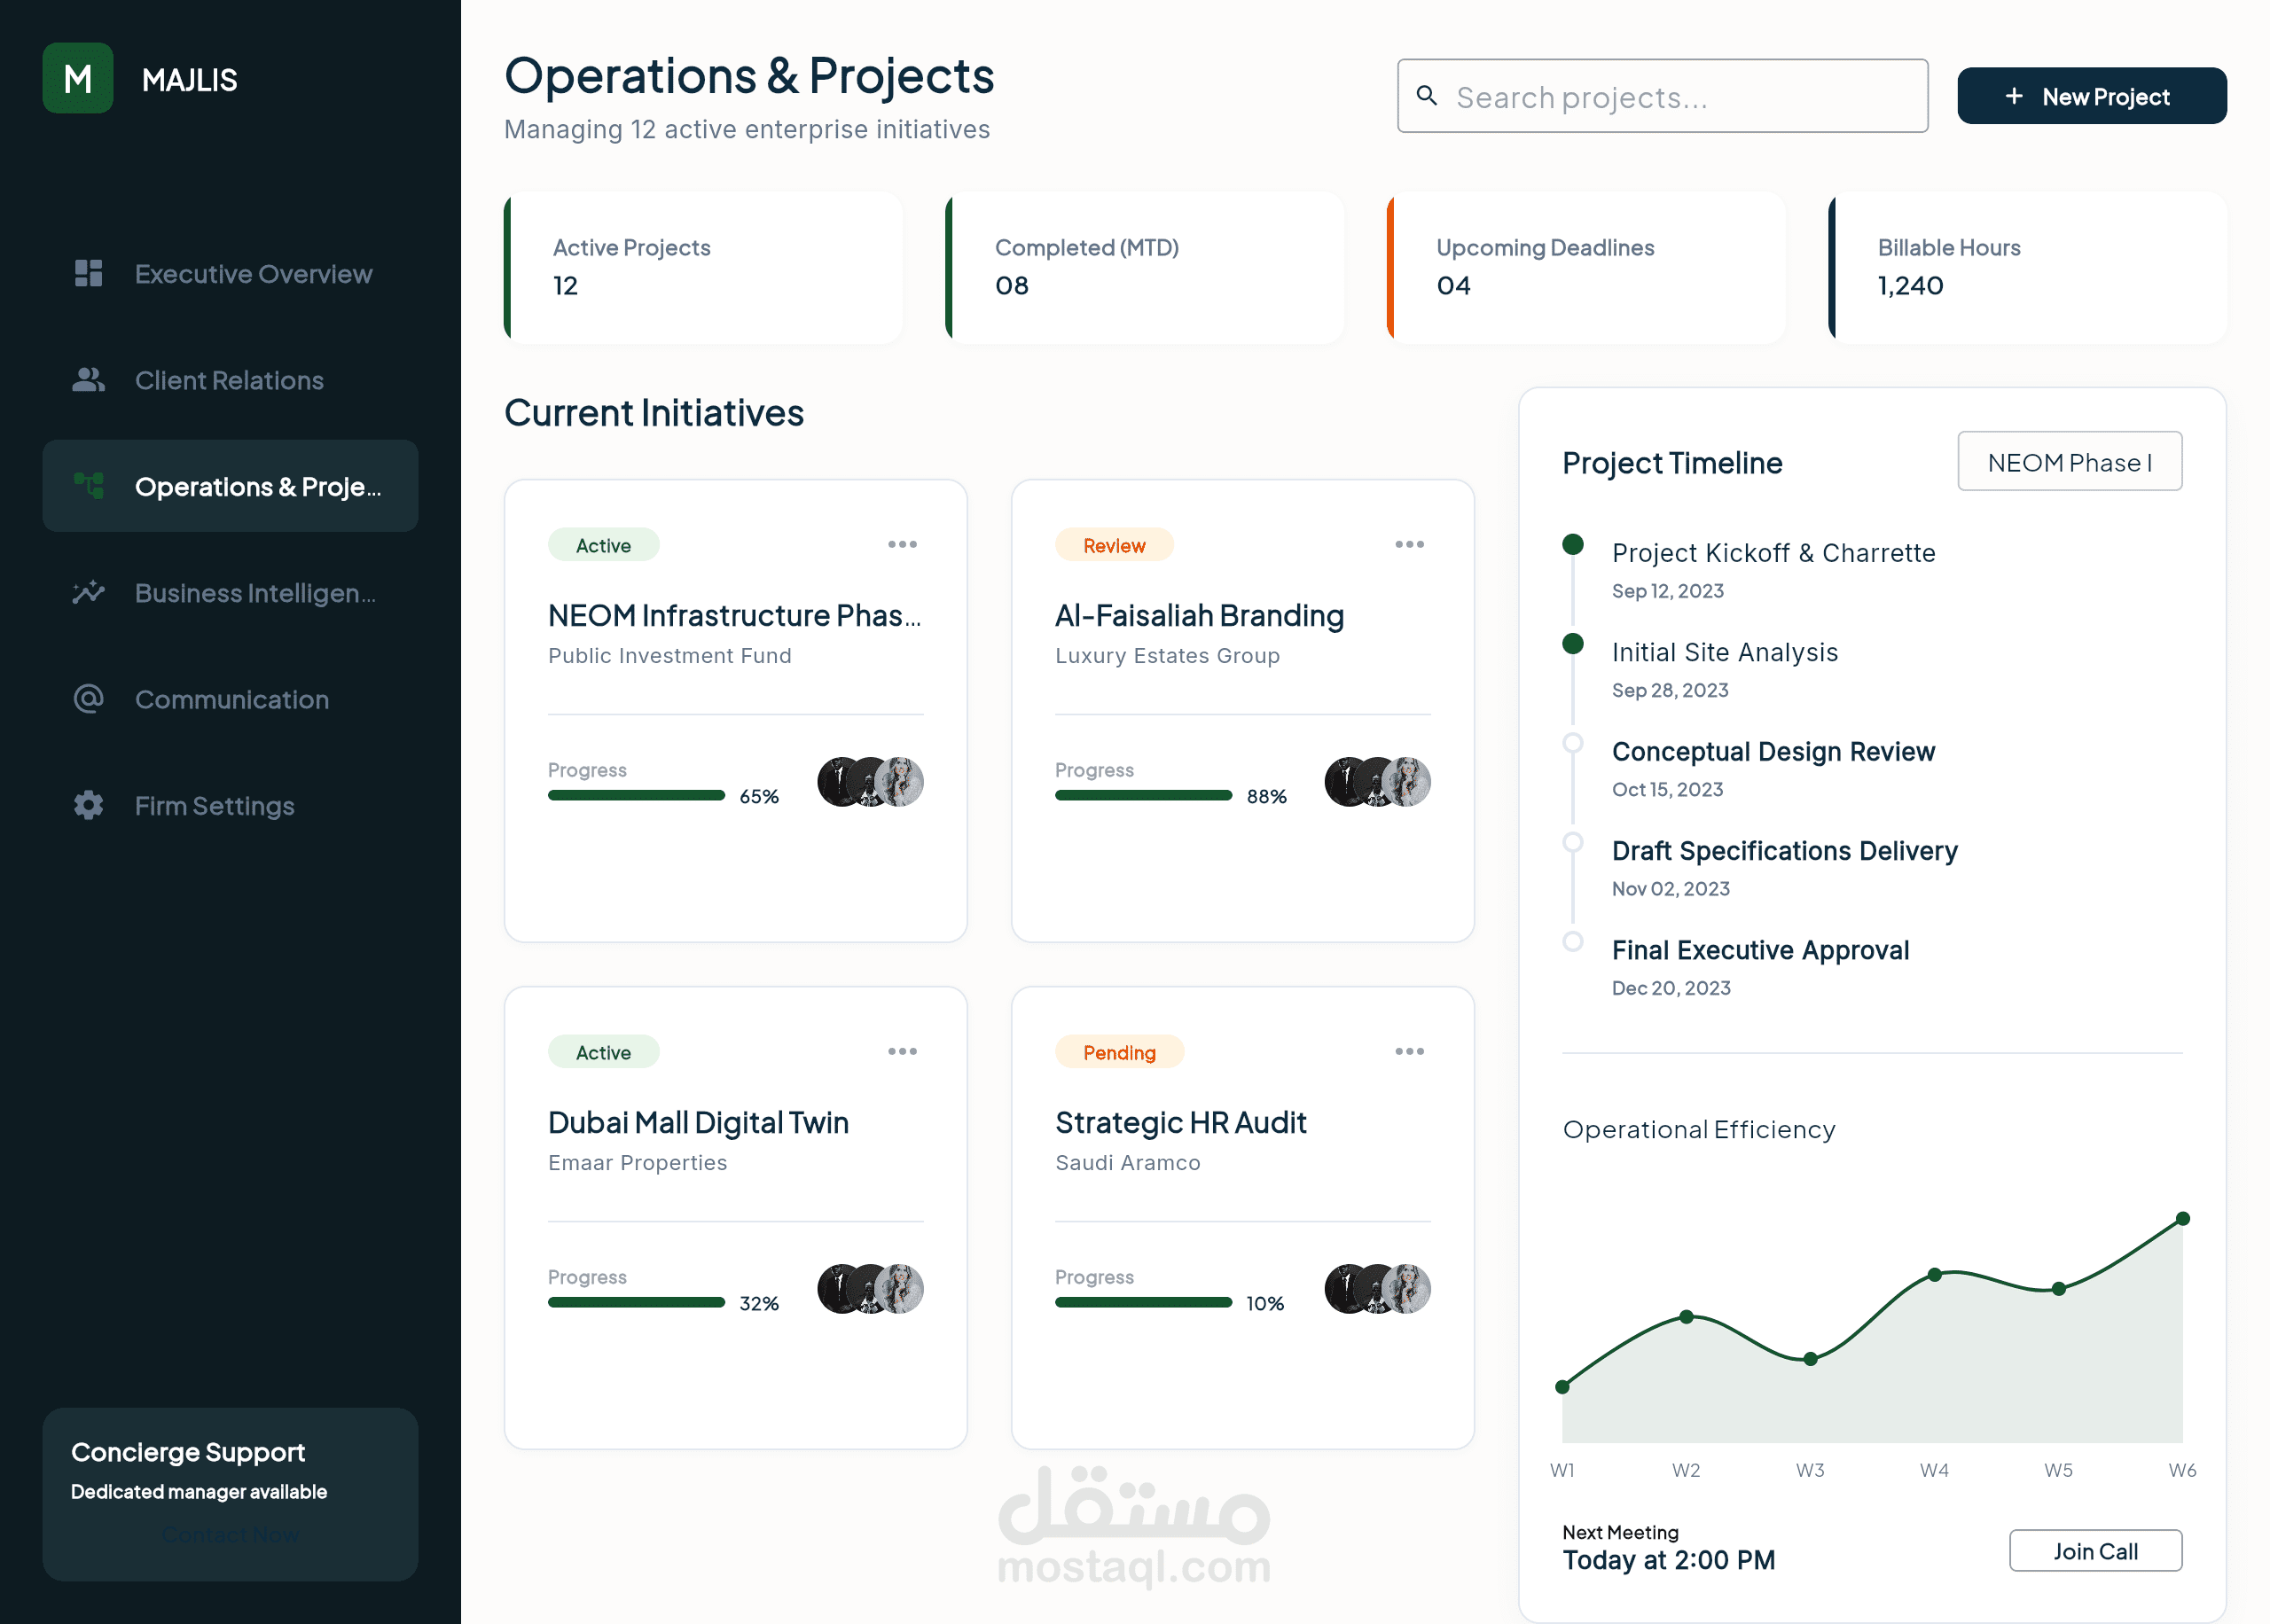Click the Firm Settings gear icon
This screenshot has width=2270, height=1624.
point(88,805)
